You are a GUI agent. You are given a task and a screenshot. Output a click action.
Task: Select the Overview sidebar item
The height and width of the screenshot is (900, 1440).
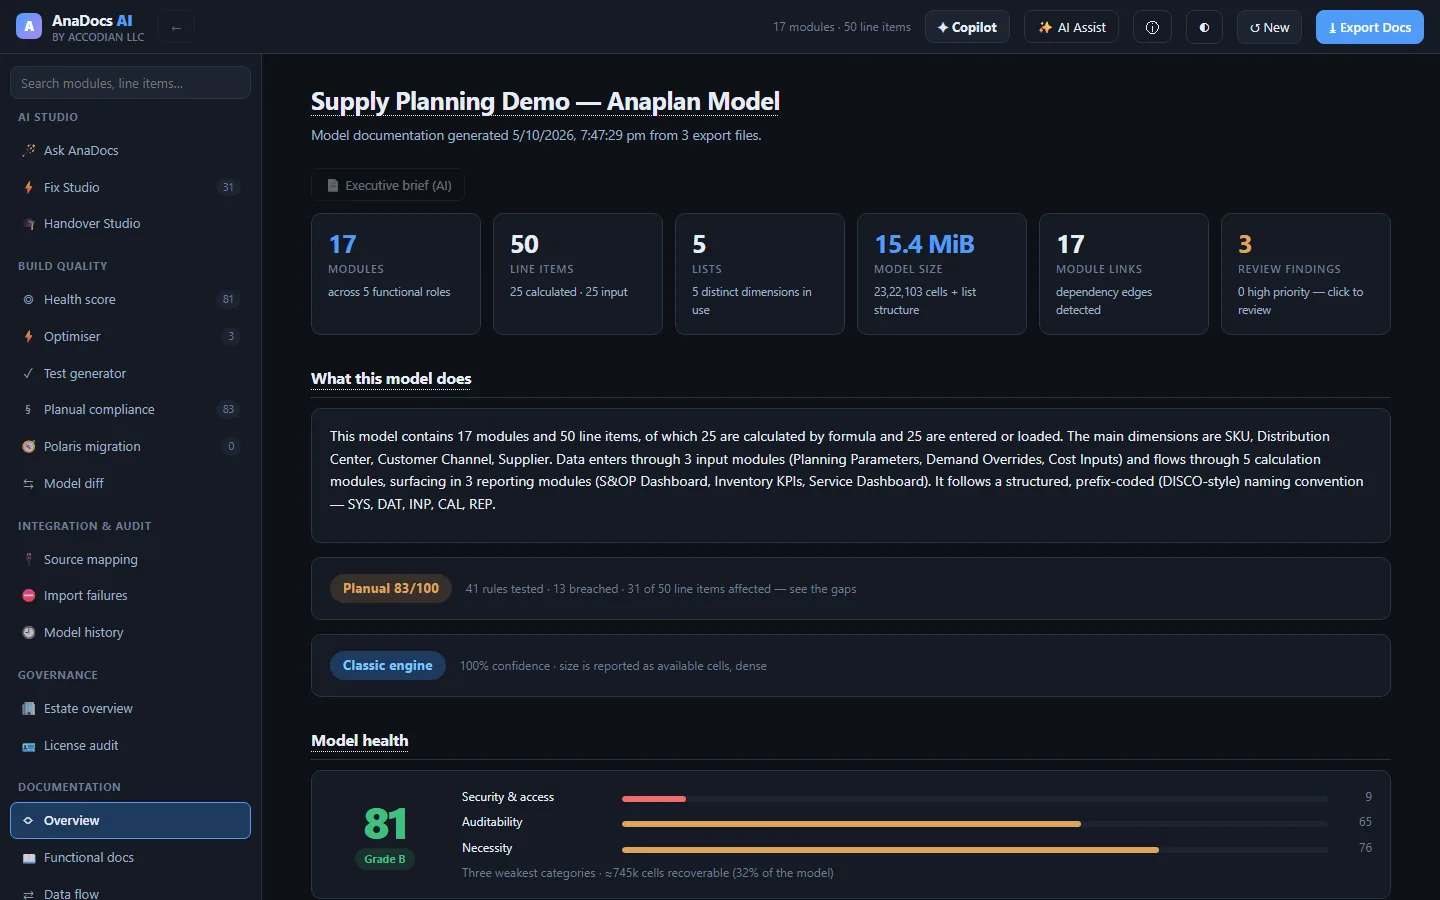(130, 820)
